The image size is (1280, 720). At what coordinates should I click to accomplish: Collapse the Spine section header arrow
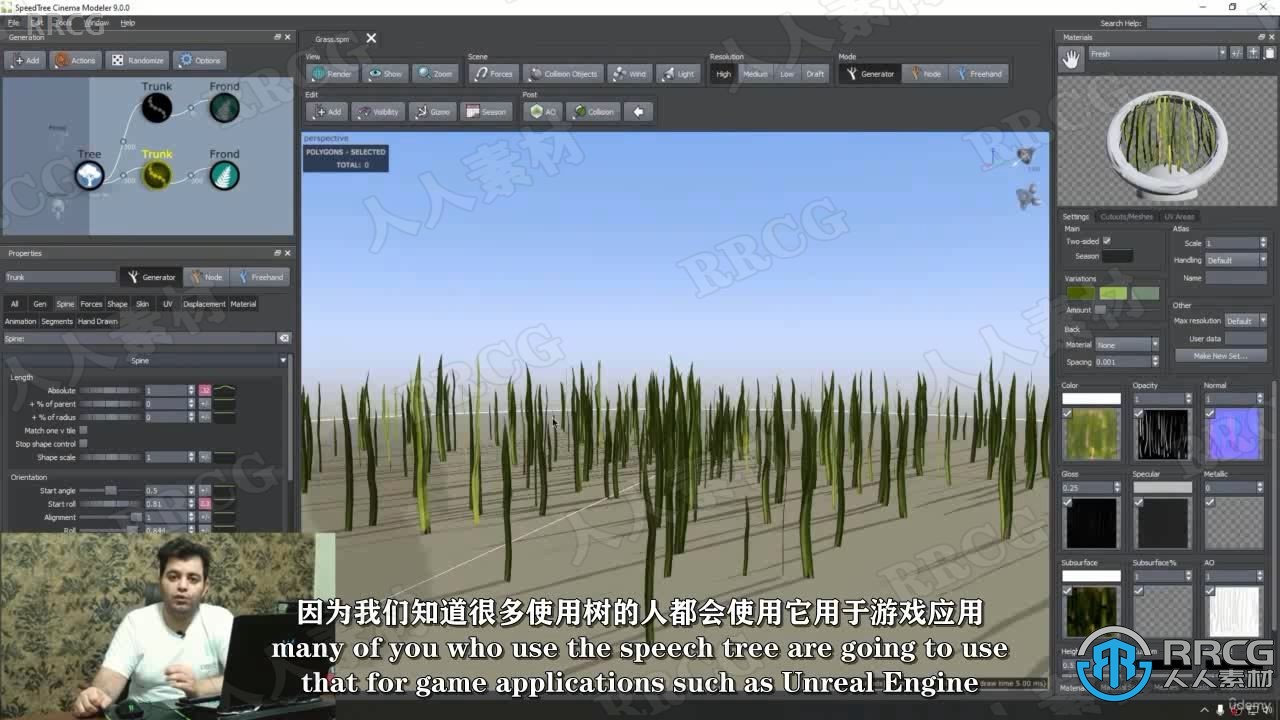pyautogui.click(x=283, y=360)
